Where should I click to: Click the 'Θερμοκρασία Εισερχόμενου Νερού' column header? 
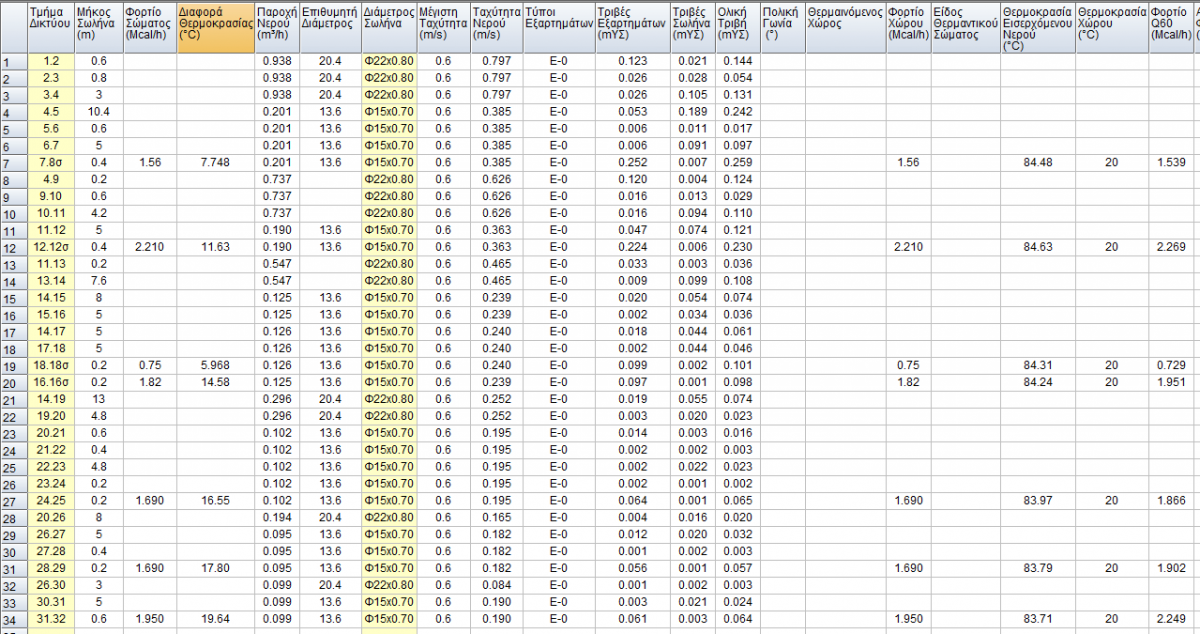tap(1037, 27)
